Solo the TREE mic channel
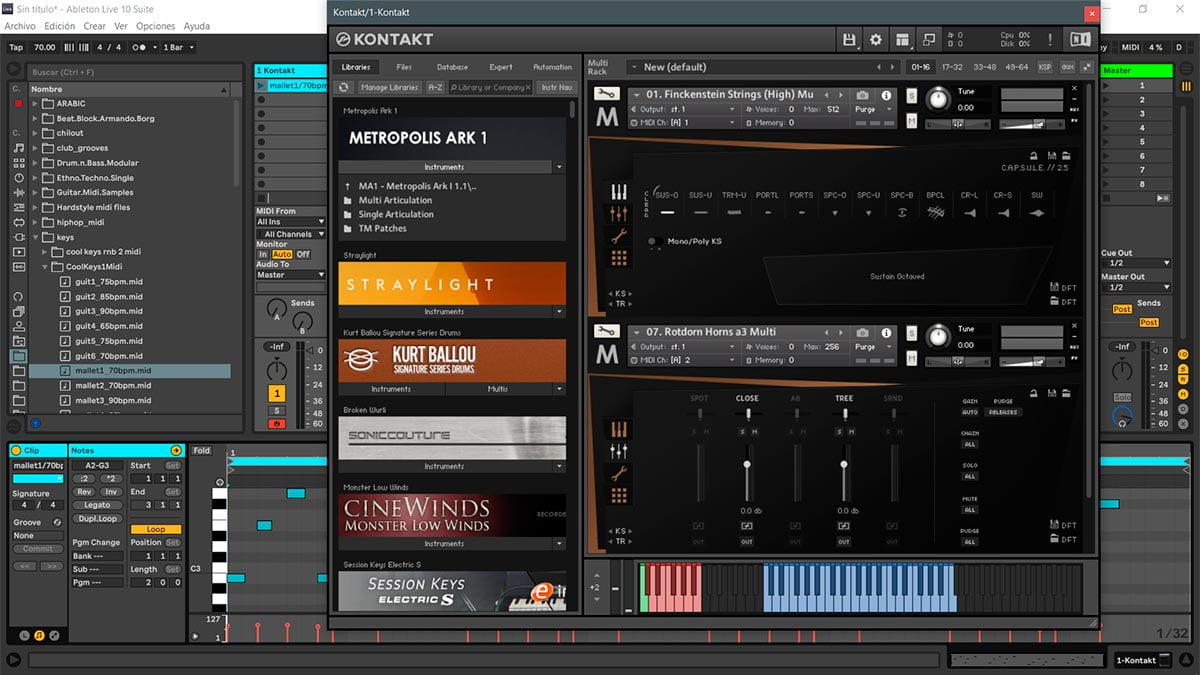The image size is (1200, 675). coord(839,431)
